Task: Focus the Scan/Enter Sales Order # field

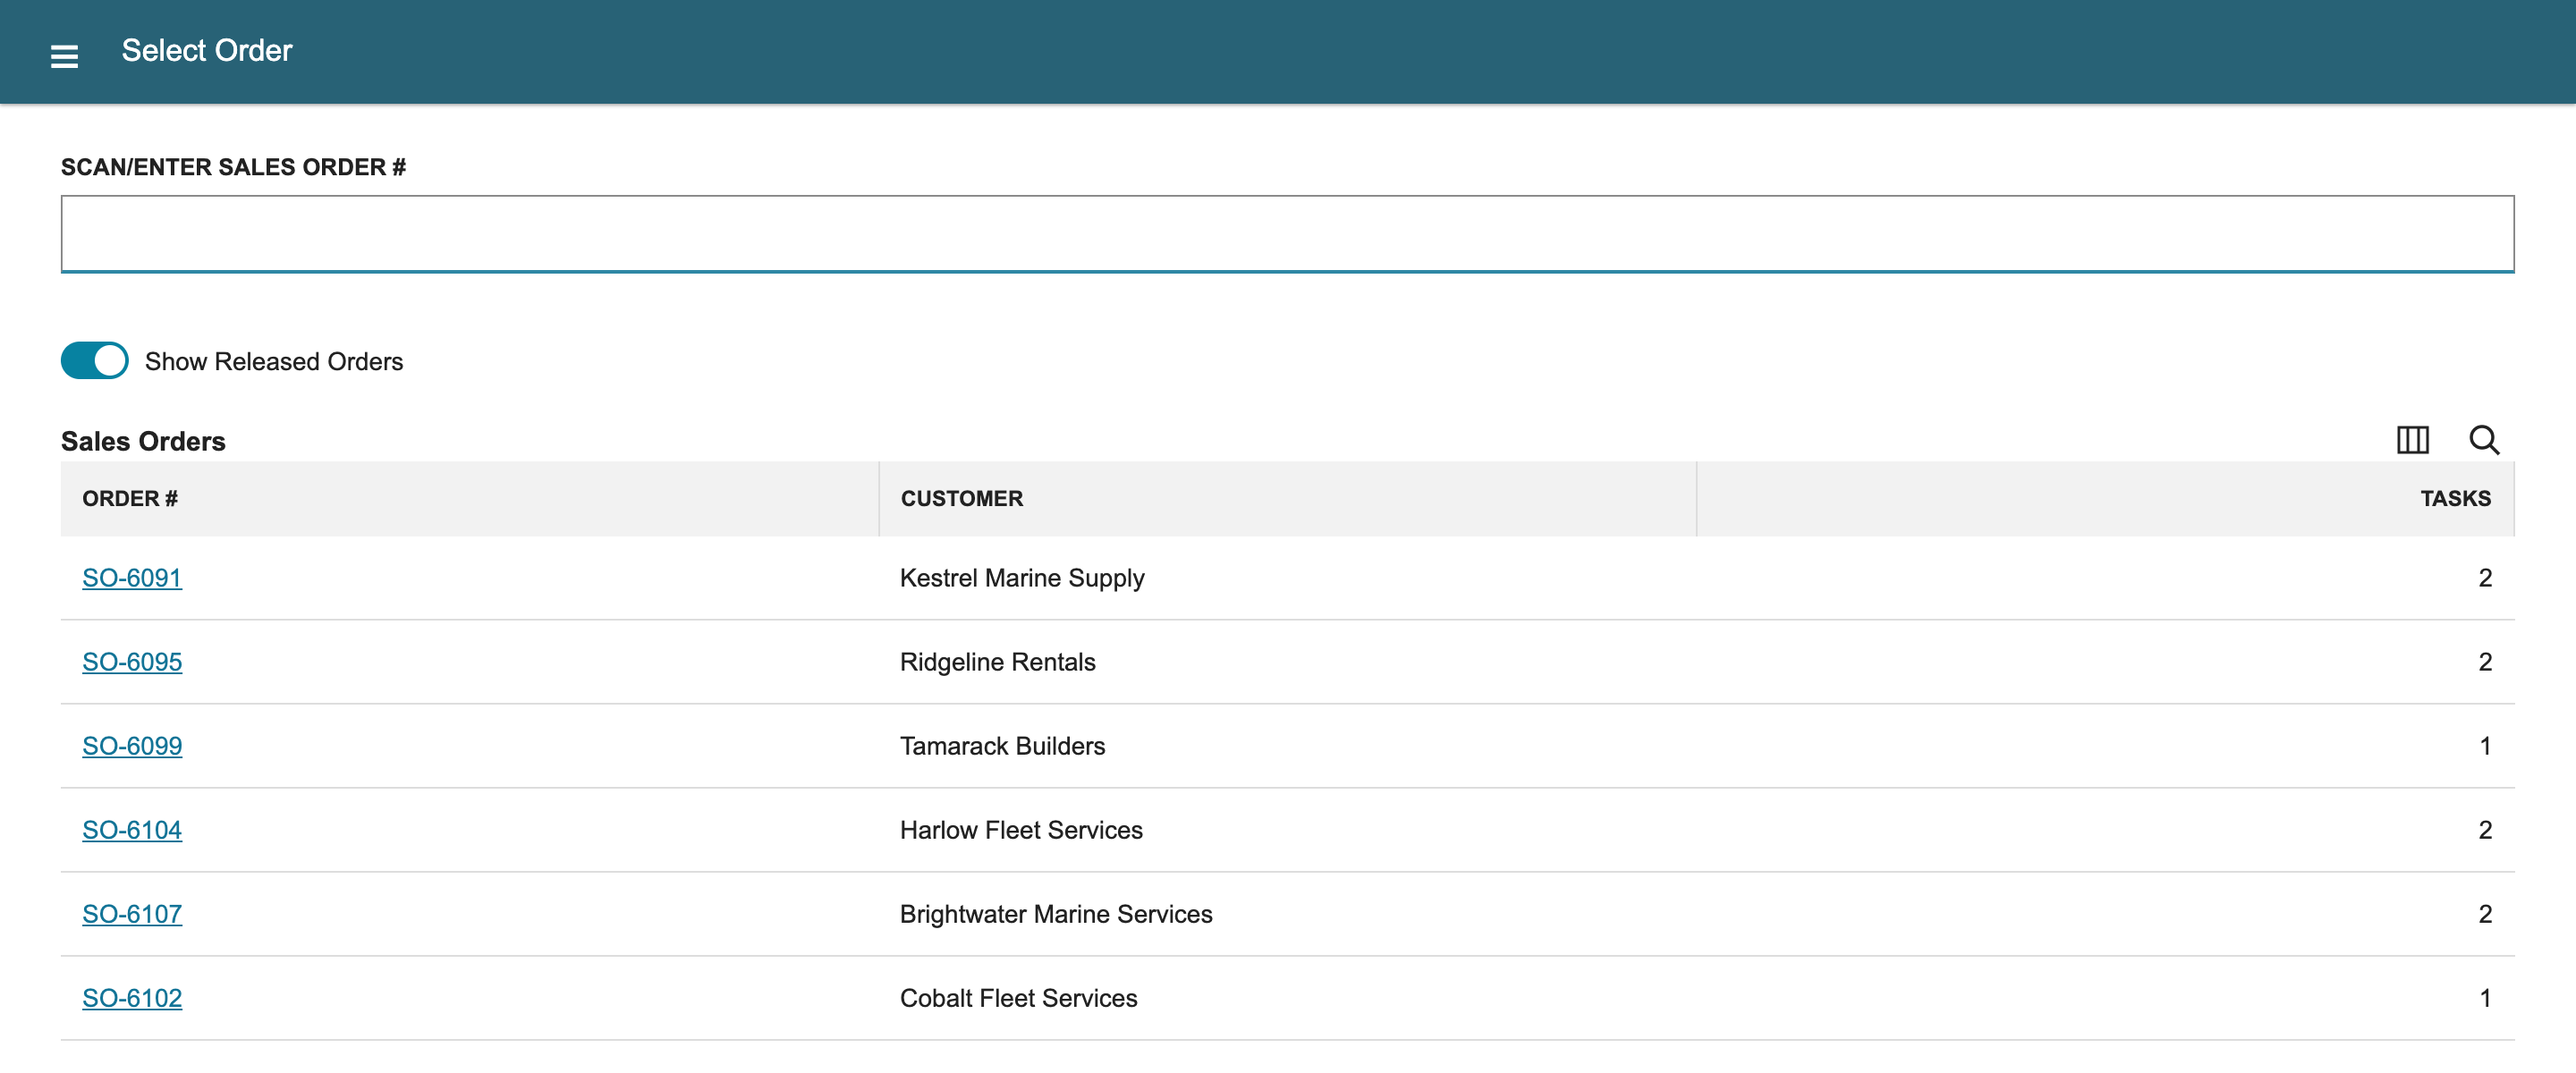Action: (x=1287, y=234)
